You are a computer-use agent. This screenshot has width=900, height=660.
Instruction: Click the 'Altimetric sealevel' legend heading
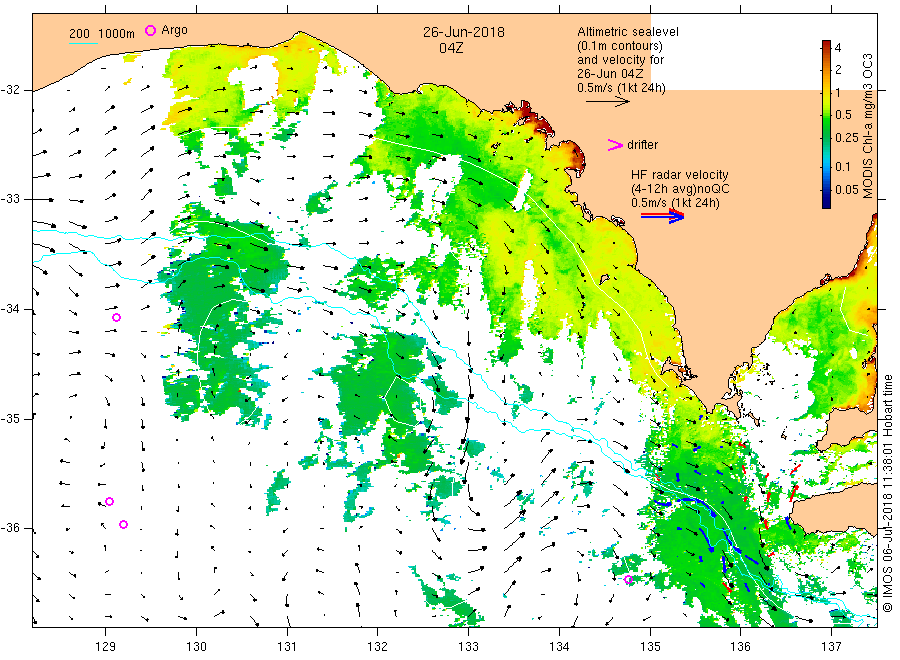pyautogui.click(x=628, y=32)
